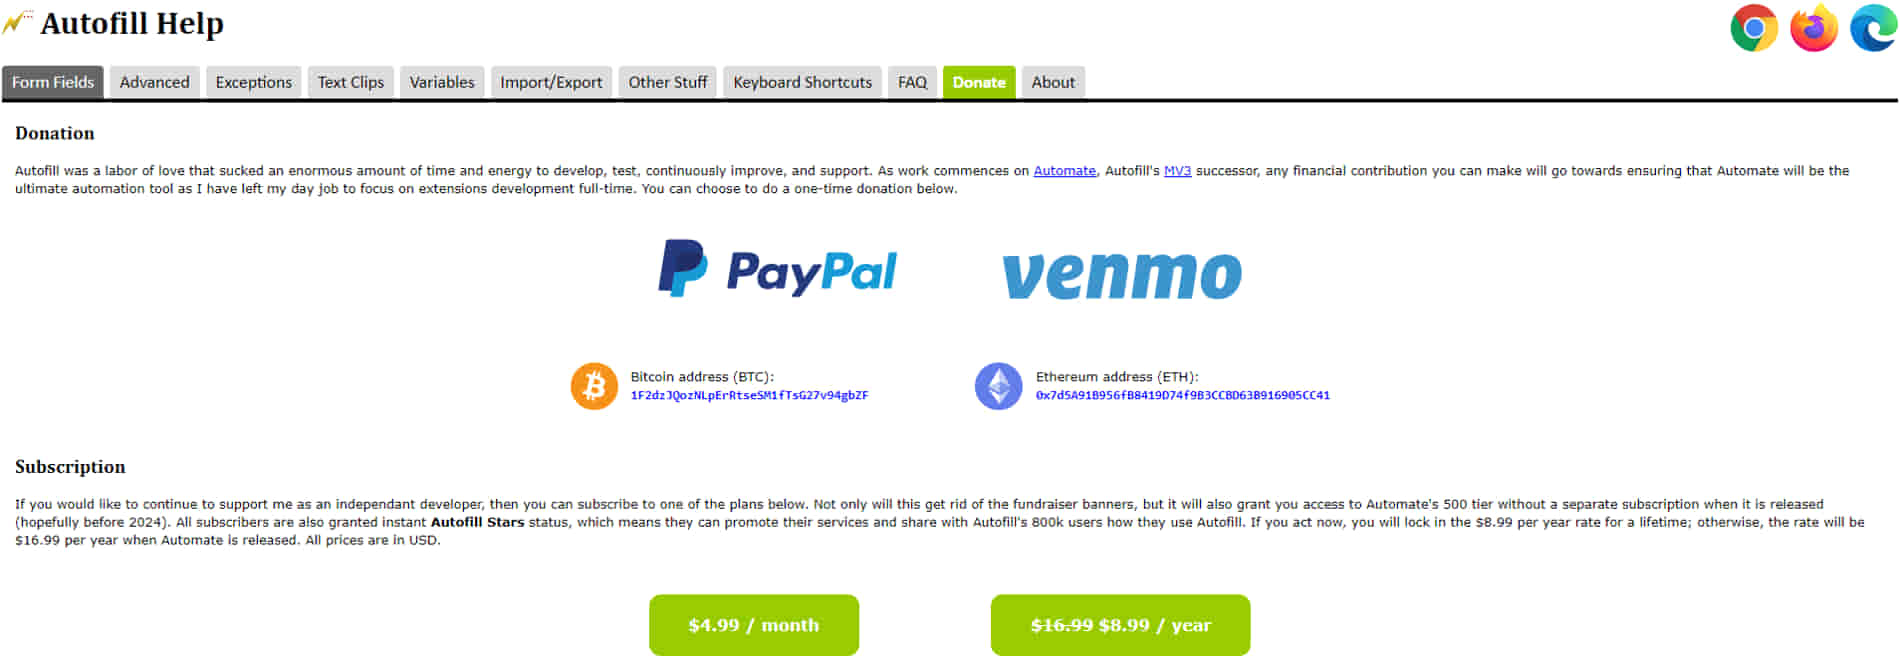The width and height of the screenshot is (1900, 670).
Task: Go to the Exceptions tab
Action: 253,82
